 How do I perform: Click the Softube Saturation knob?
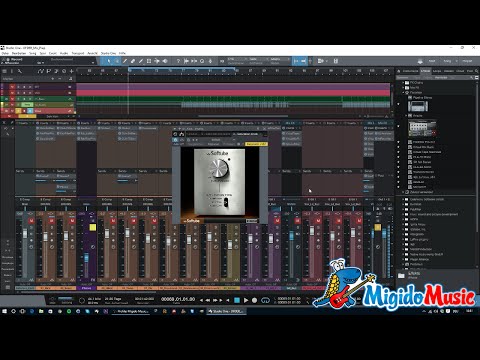(219, 168)
